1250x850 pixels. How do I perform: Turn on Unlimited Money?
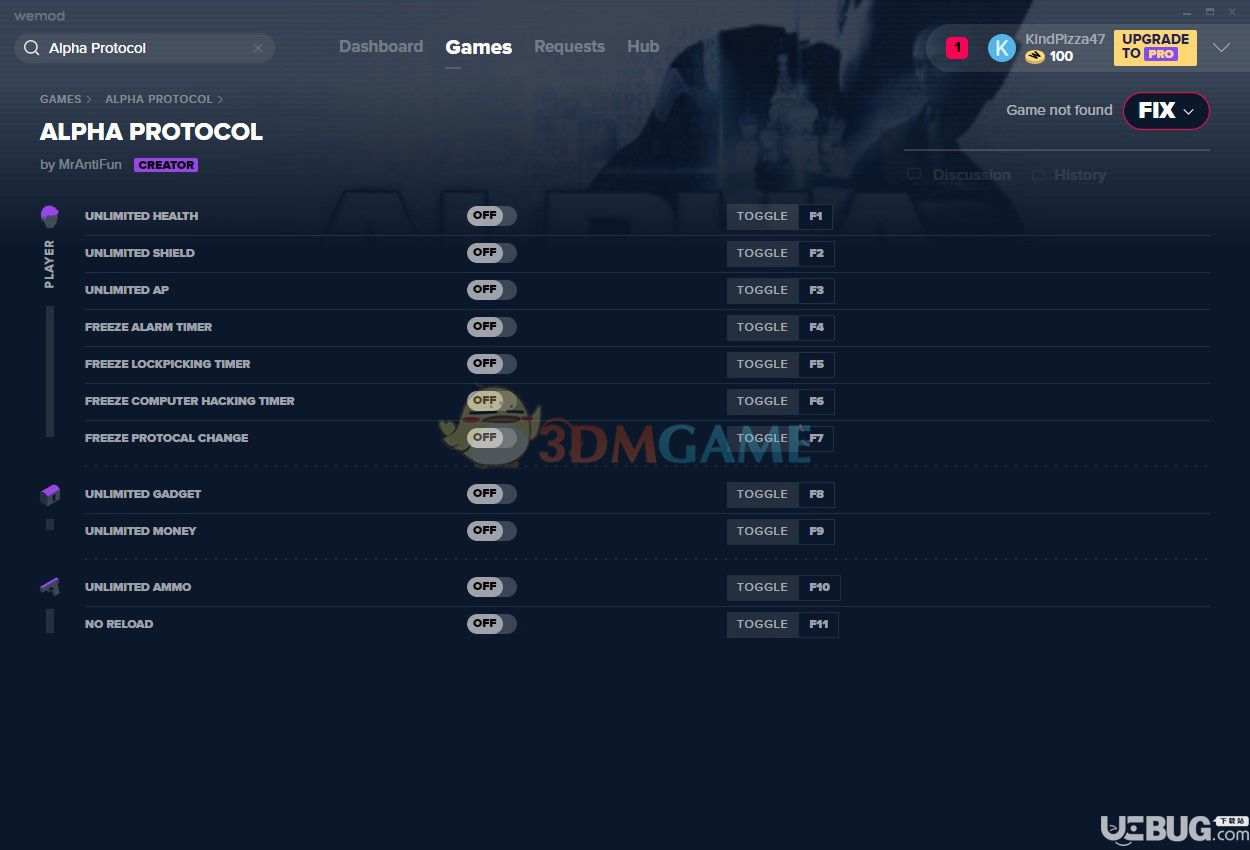click(x=492, y=531)
